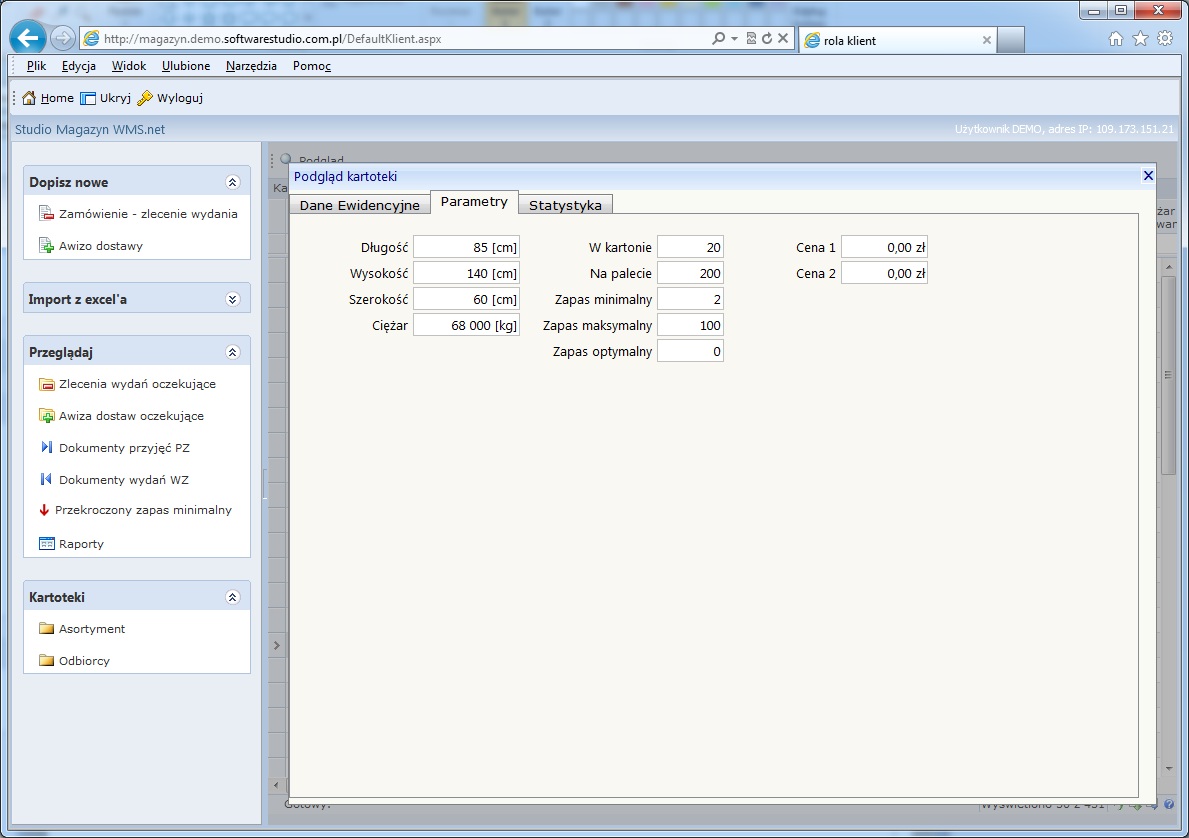Open Dokumenty przyjęć PZ link
This screenshot has height=838, width=1189.
(124, 447)
